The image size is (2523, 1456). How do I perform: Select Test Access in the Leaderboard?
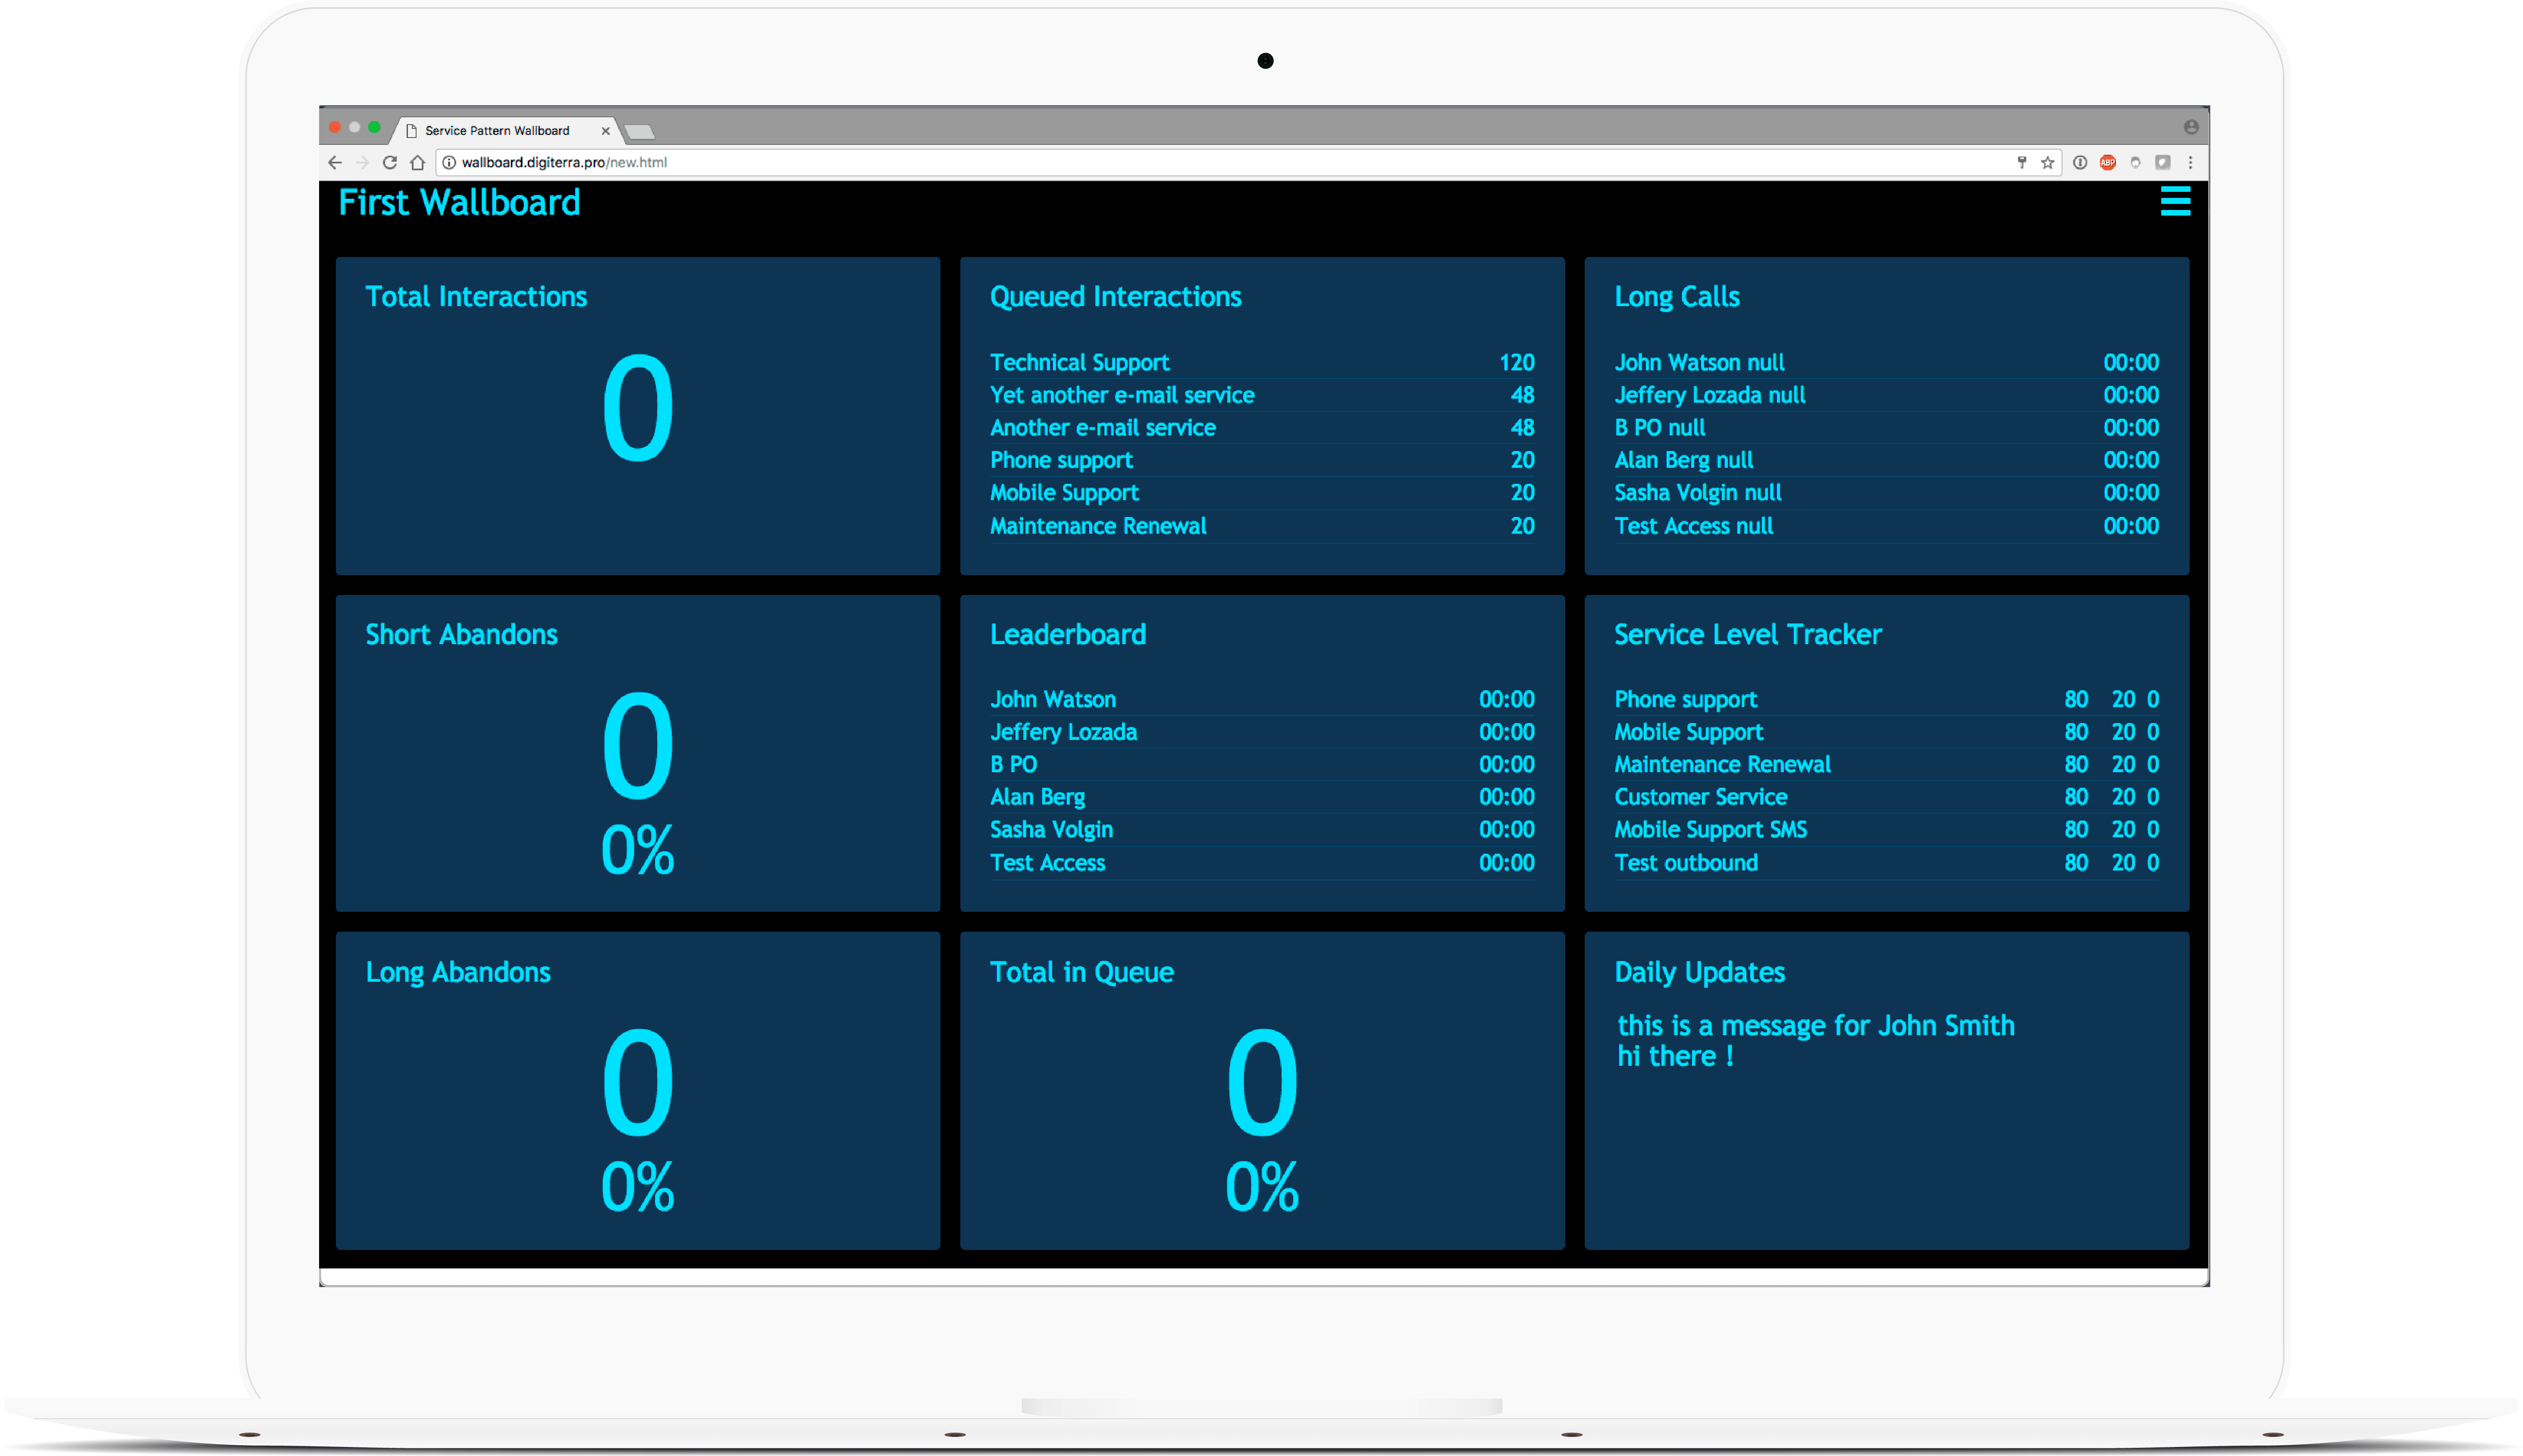pos(1047,863)
